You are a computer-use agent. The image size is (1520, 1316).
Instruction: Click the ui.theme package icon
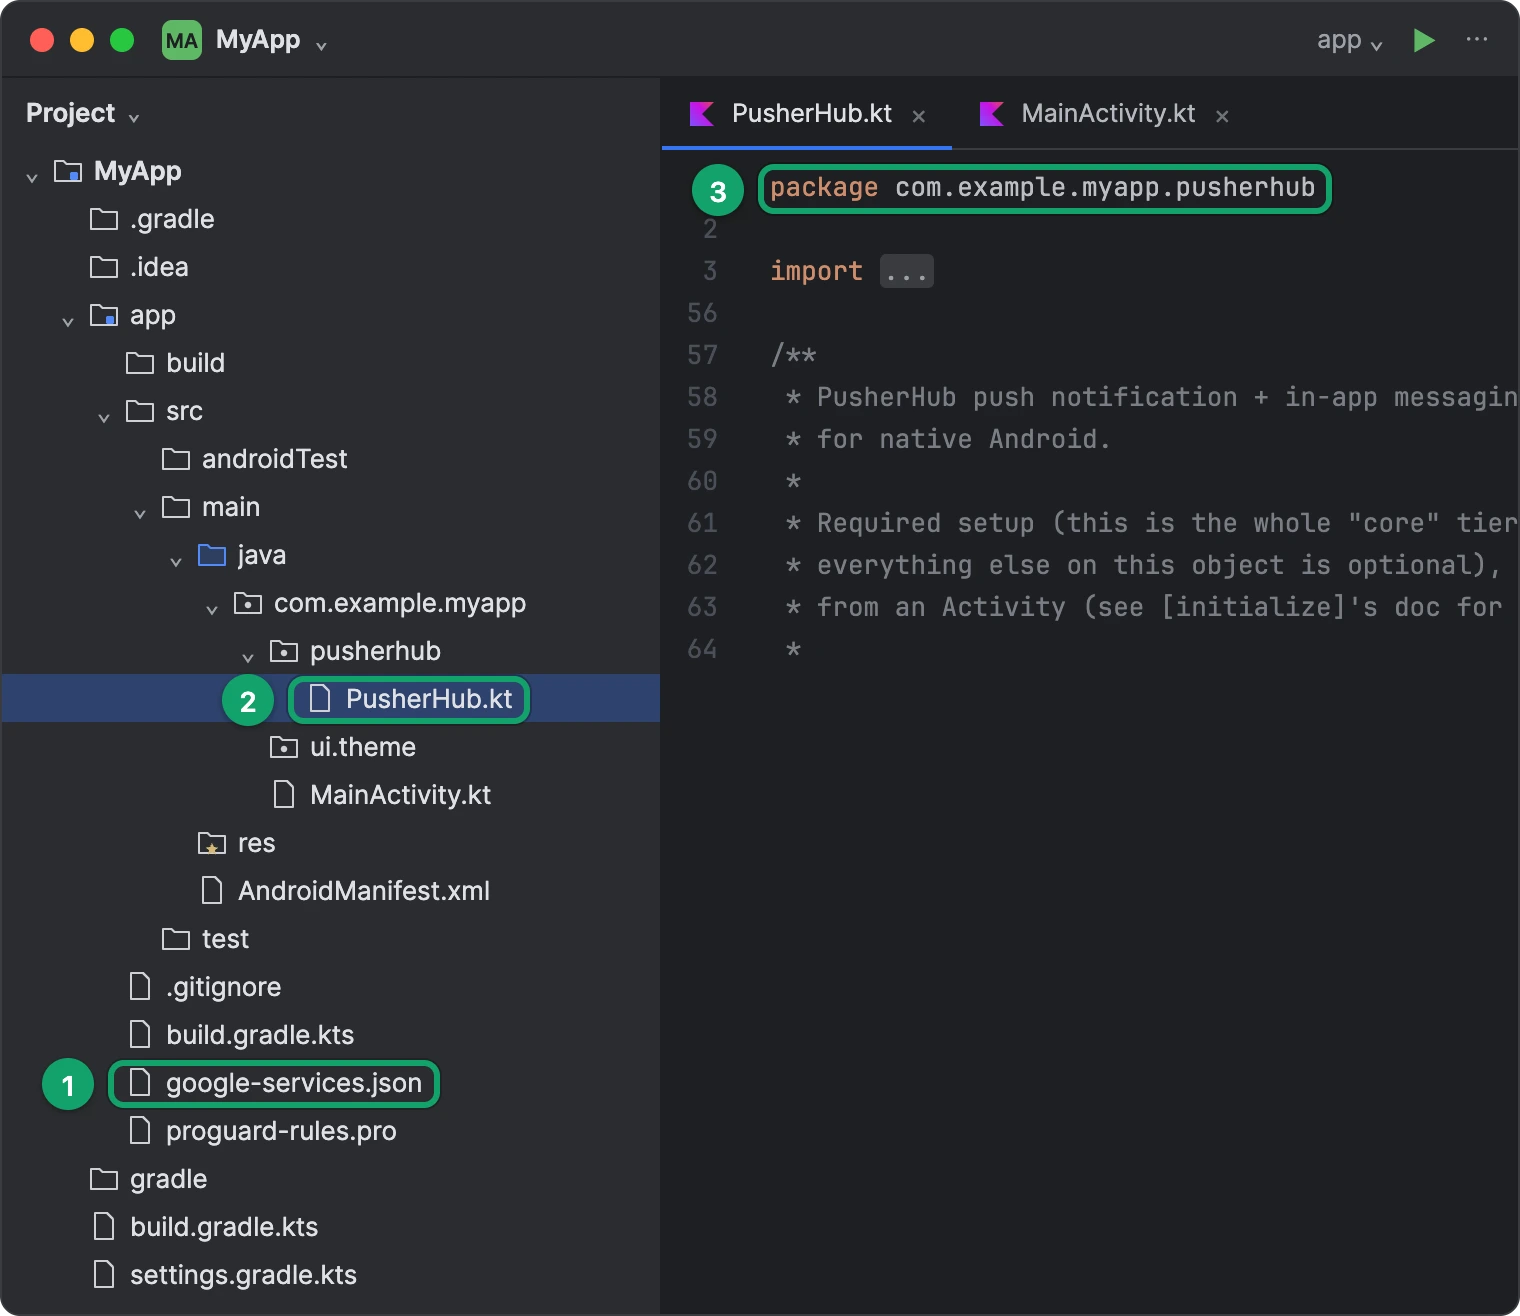(284, 747)
